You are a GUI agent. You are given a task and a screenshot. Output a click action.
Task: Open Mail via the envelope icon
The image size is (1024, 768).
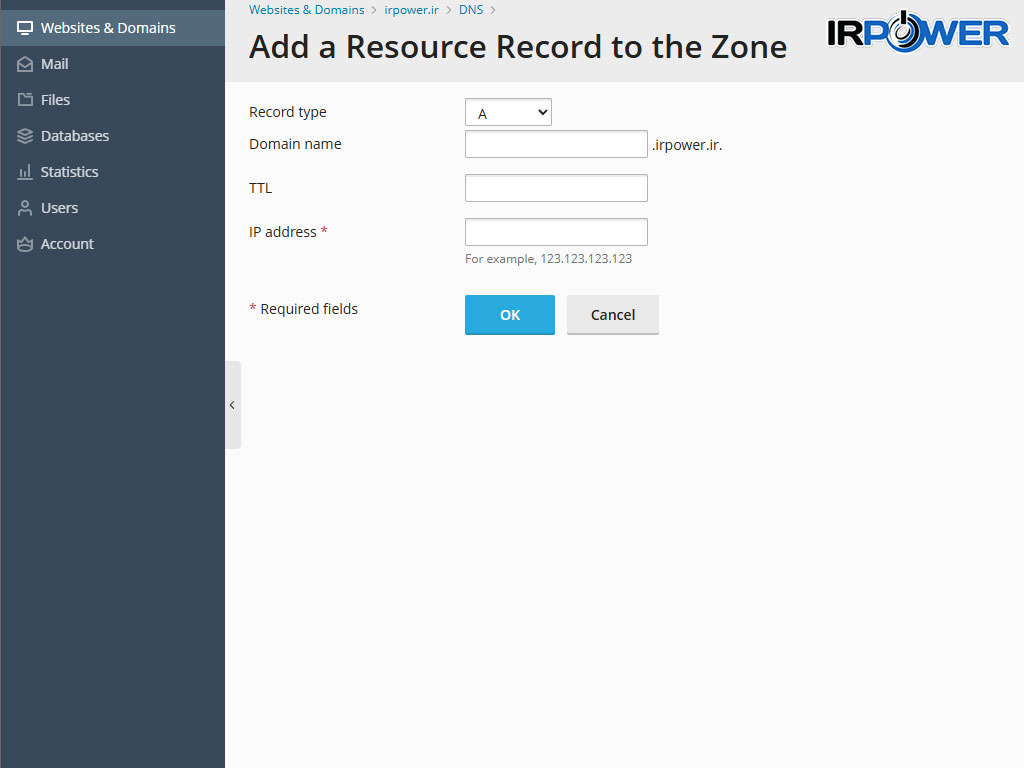25,64
